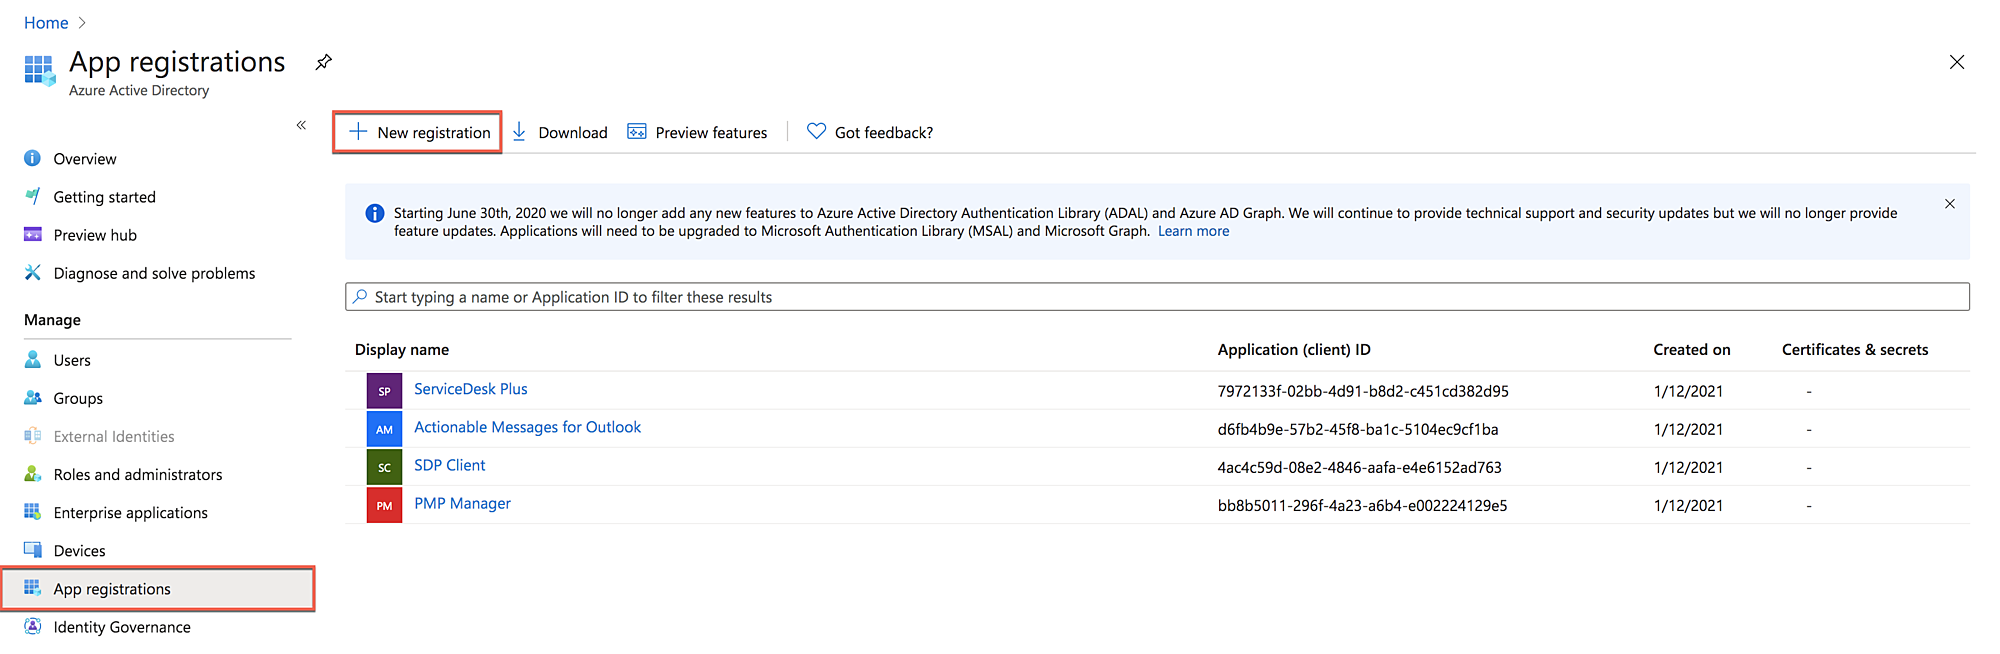Follow the Learn more link

click(1193, 231)
